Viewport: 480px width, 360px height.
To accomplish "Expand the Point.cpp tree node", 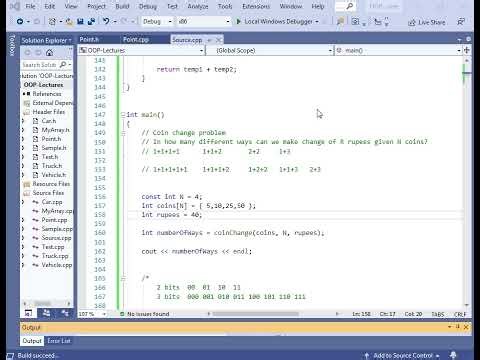I will tap(23, 220).
